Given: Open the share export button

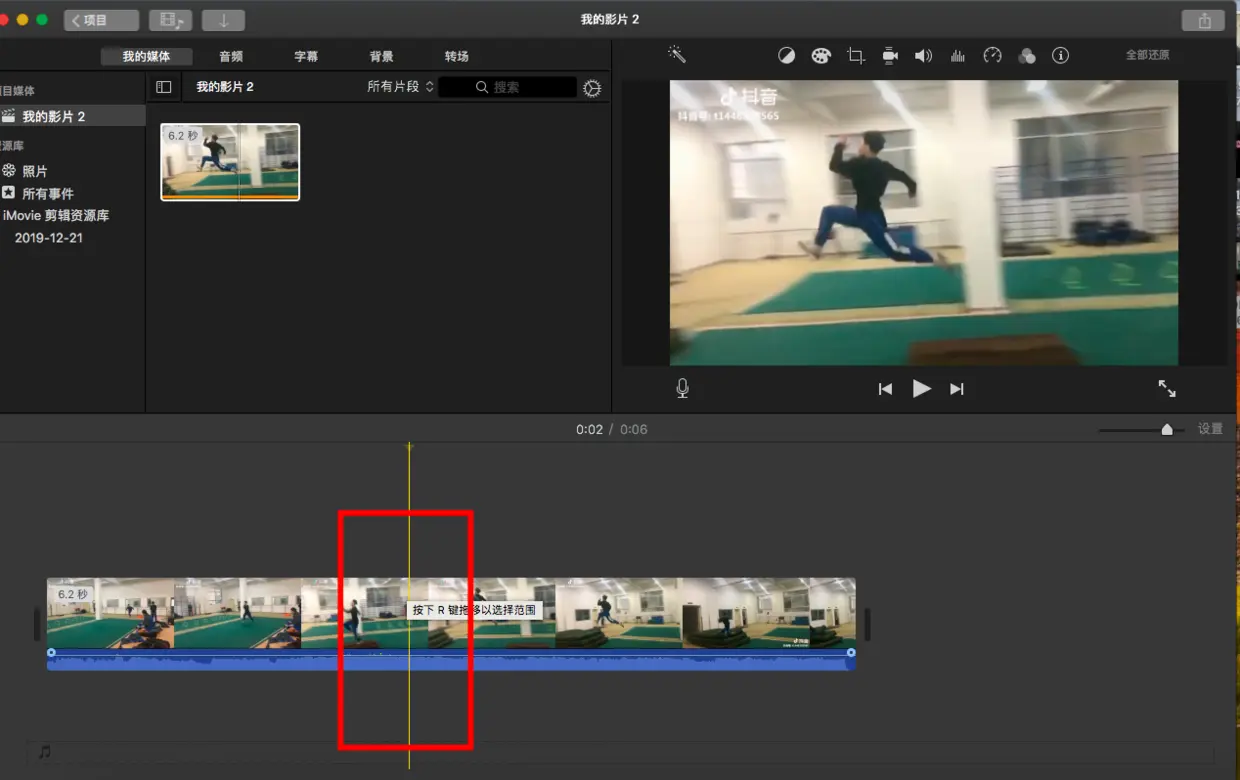Looking at the screenshot, I should pos(1203,20).
